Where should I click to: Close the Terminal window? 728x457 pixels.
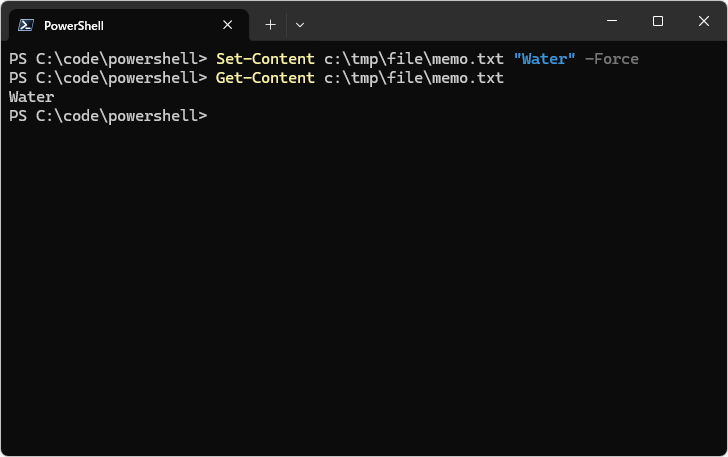[x=703, y=21]
